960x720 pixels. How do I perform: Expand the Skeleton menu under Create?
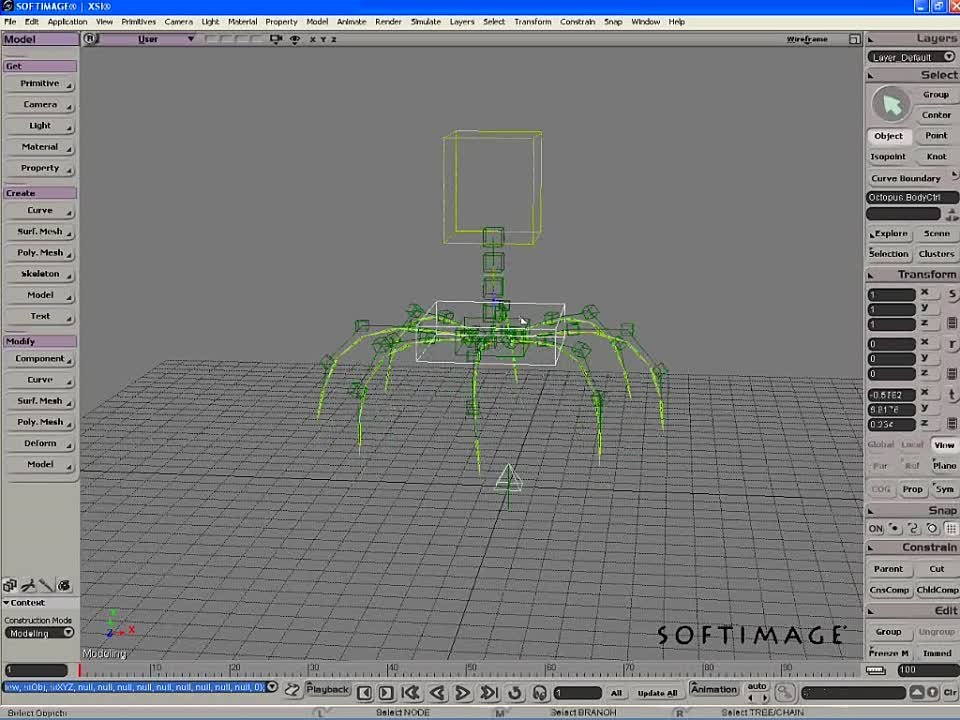coord(40,274)
